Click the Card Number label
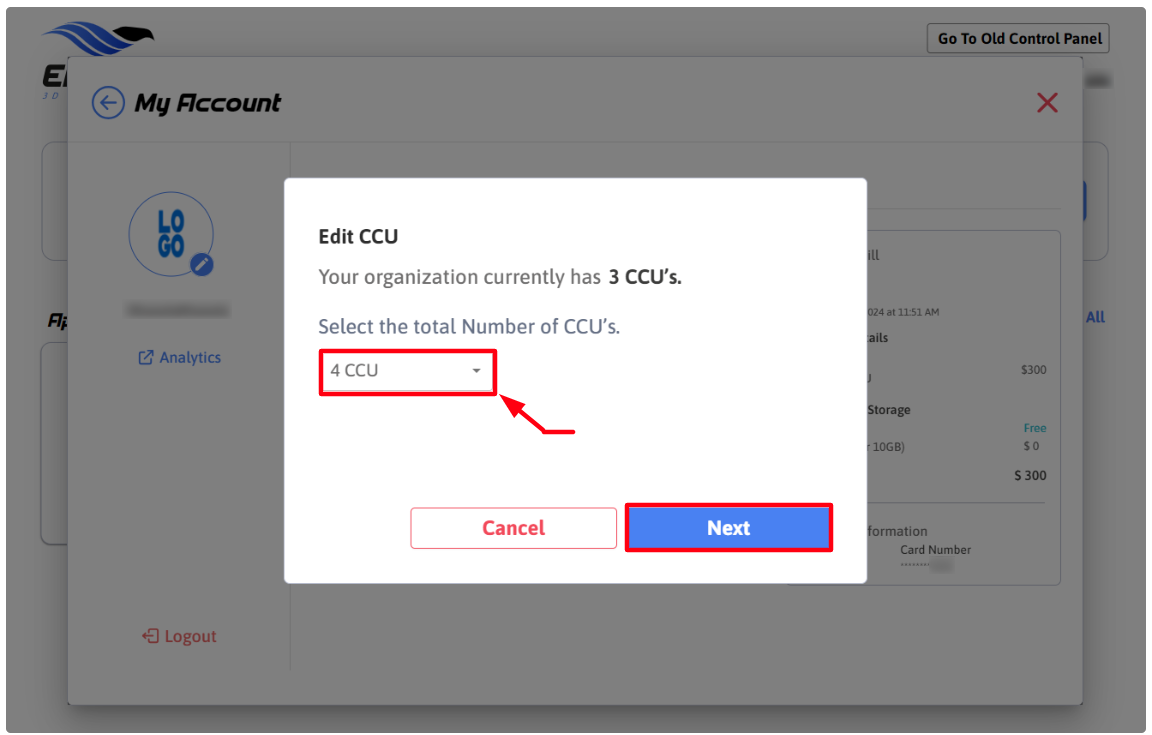The height and width of the screenshot is (735, 1152). (935, 550)
